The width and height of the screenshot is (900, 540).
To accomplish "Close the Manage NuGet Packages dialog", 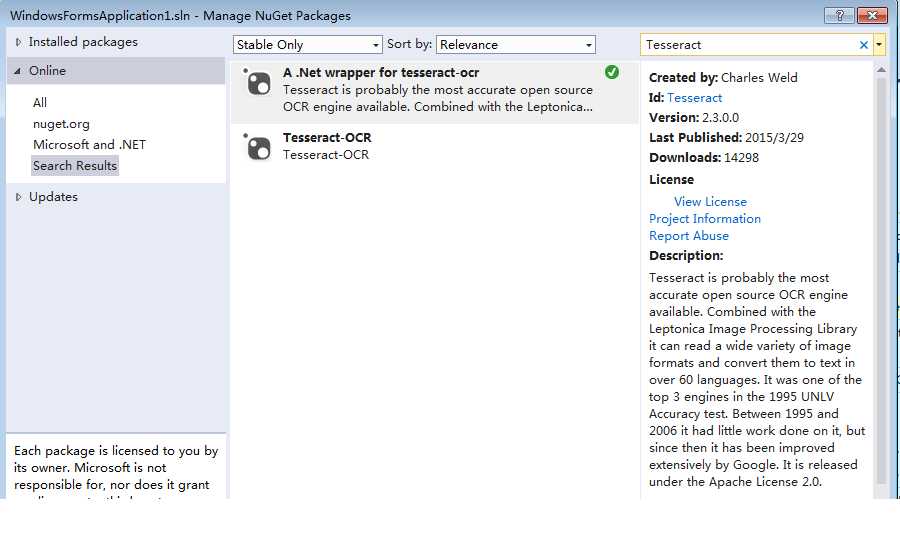I will (x=872, y=15).
